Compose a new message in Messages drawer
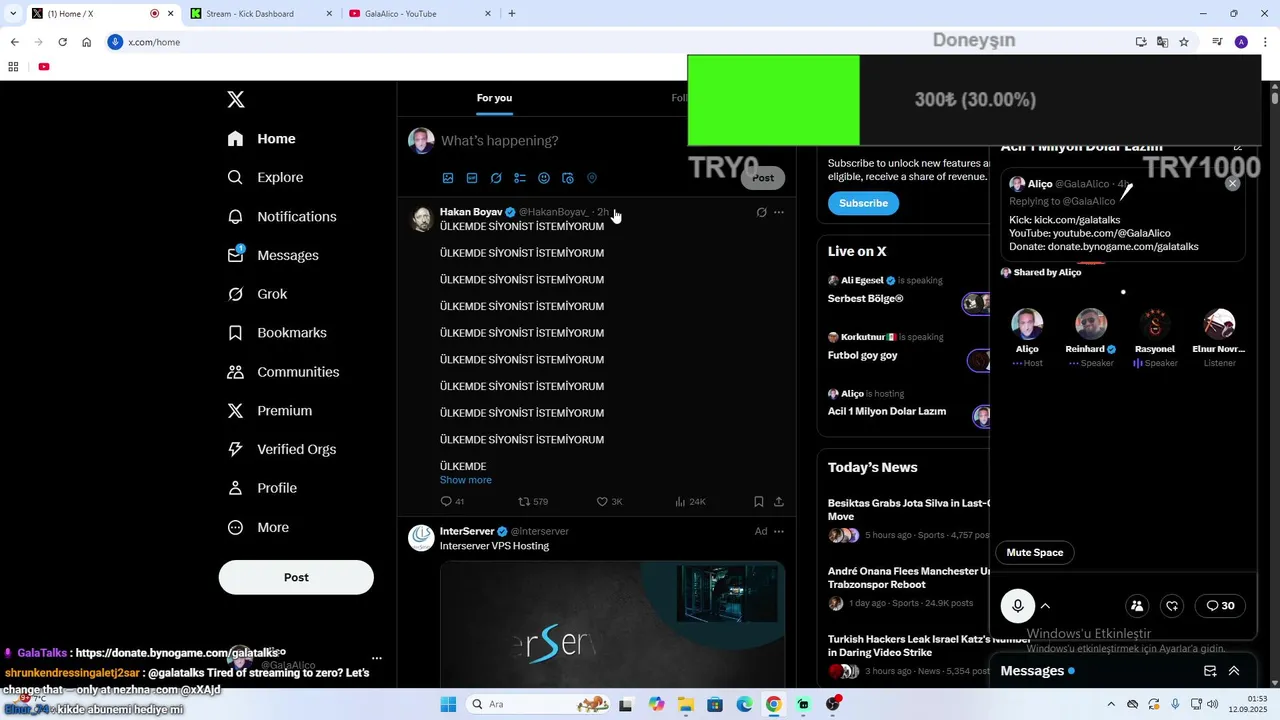 (x=1210, y=671)
